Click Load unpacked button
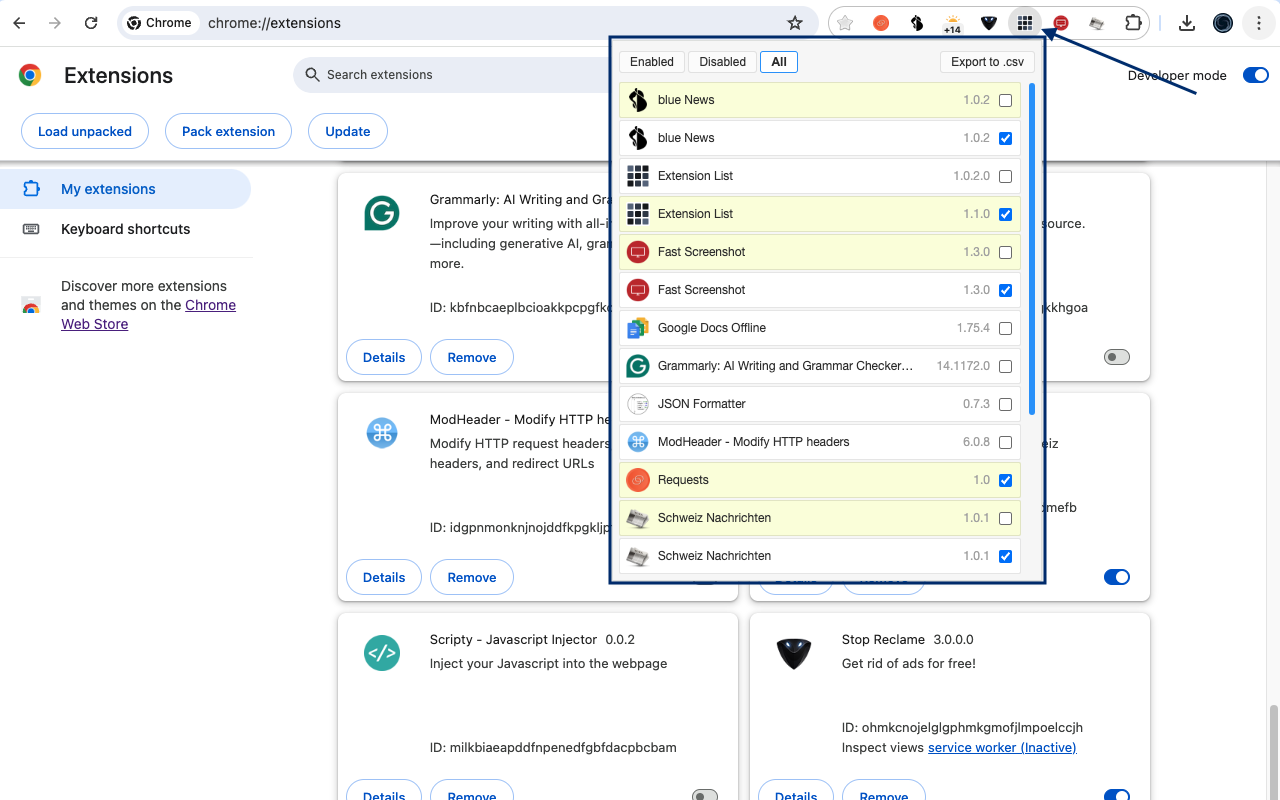This screenshot has width=1280, height=800. pos(85,131)
